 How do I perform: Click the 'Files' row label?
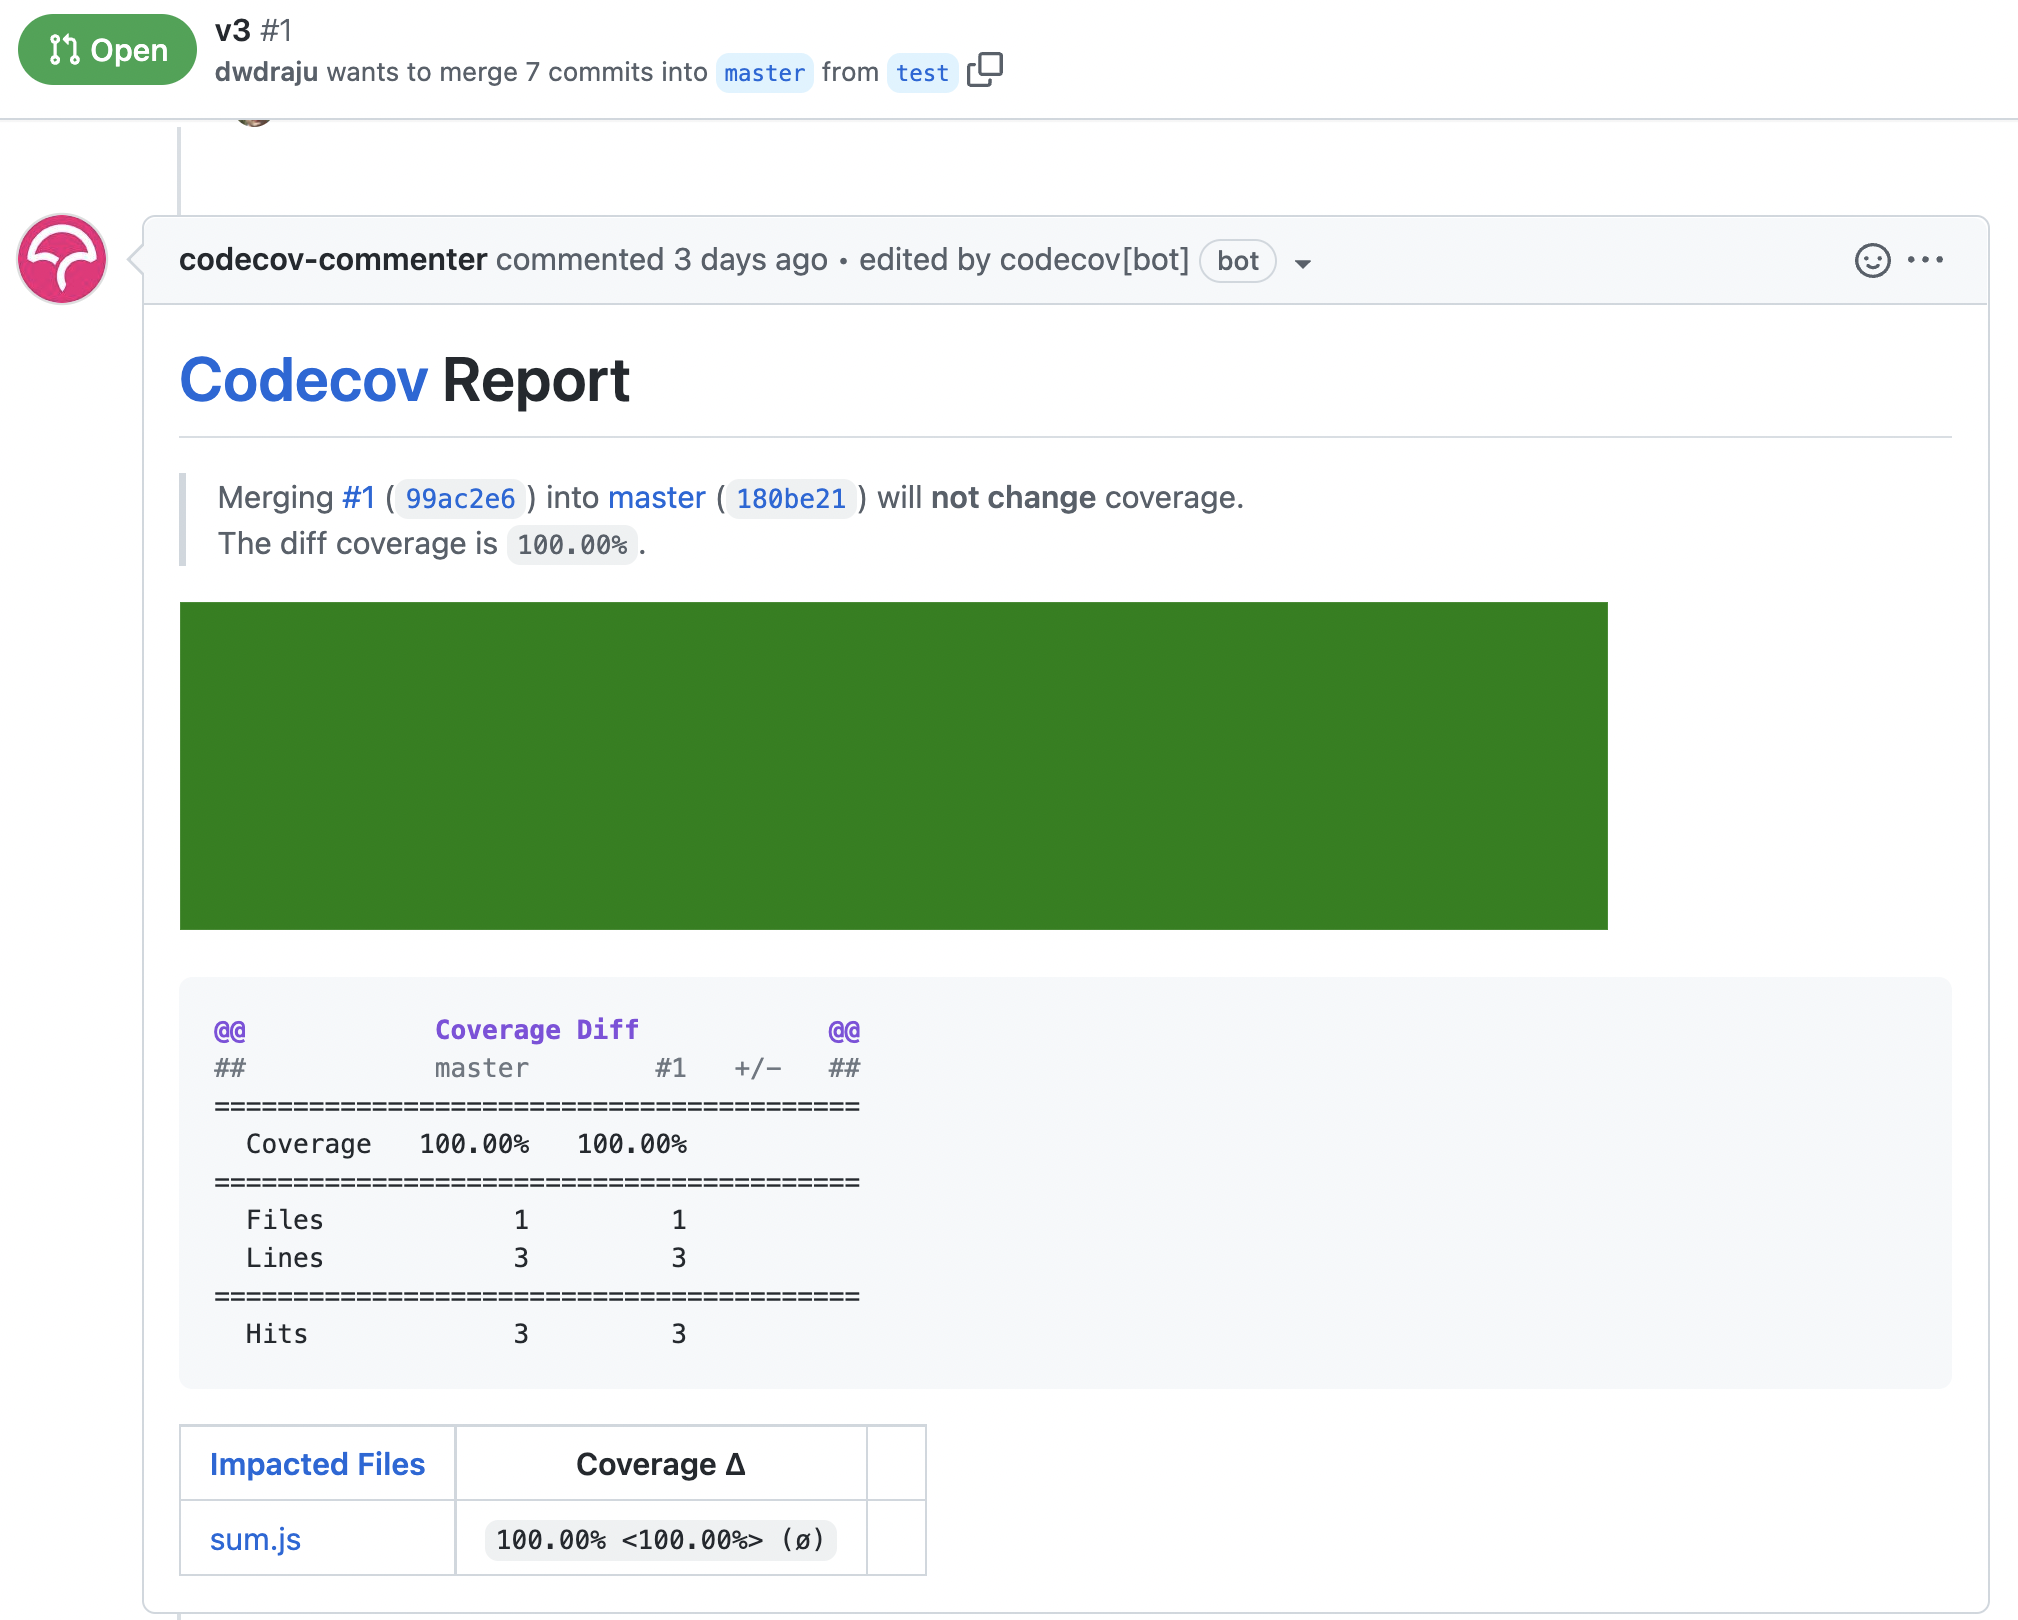pyautogui.click(x=285, y=1220)
